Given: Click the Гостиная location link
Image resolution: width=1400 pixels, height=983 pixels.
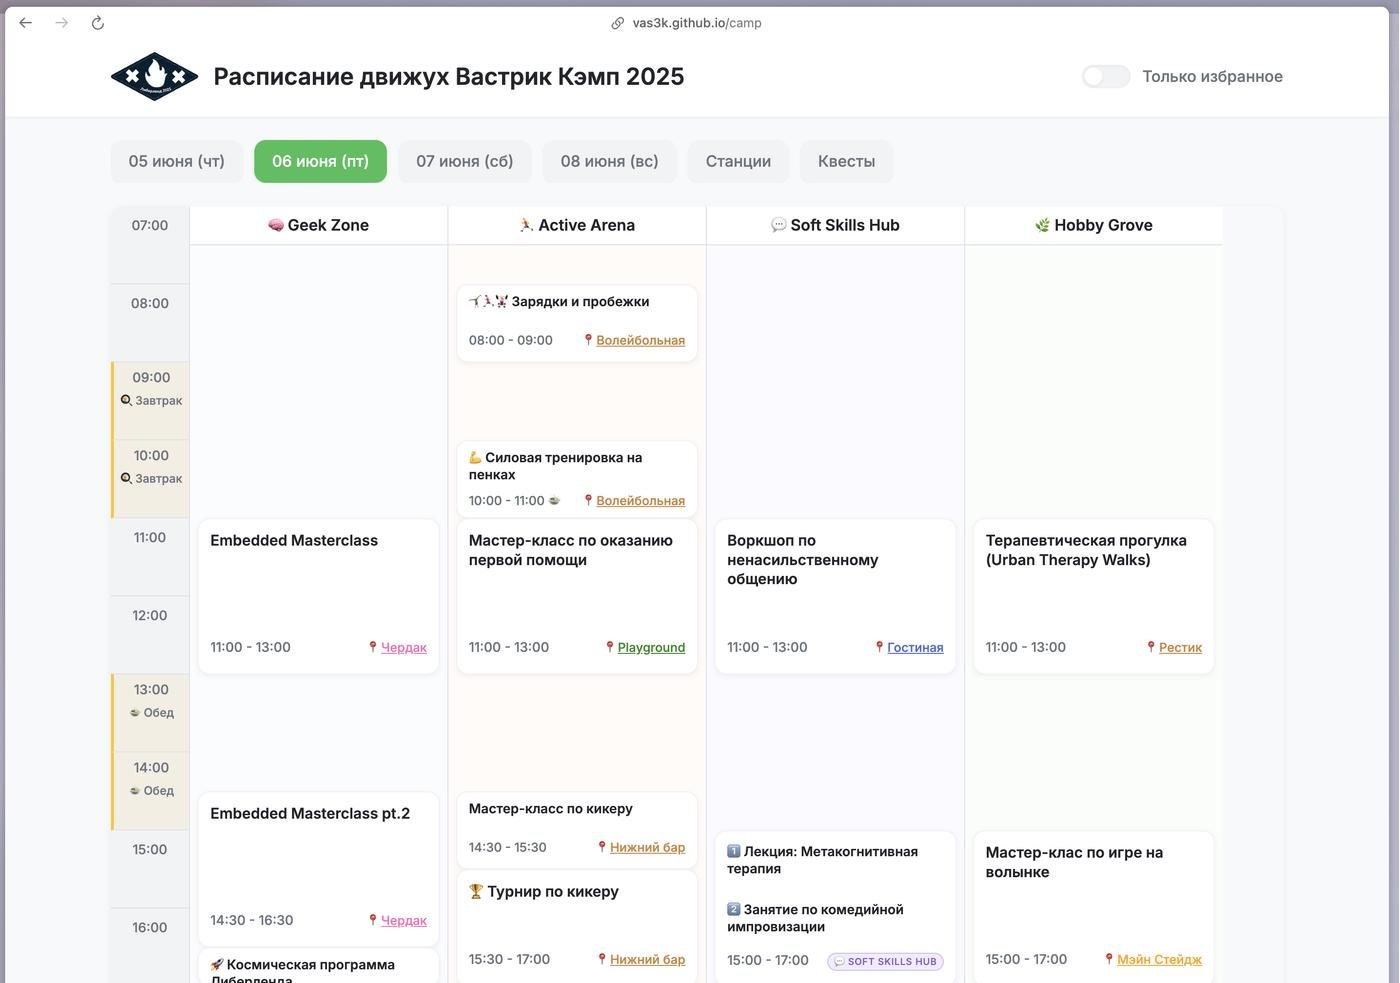Looking at the screenshot, I should (x=915, y=647).
